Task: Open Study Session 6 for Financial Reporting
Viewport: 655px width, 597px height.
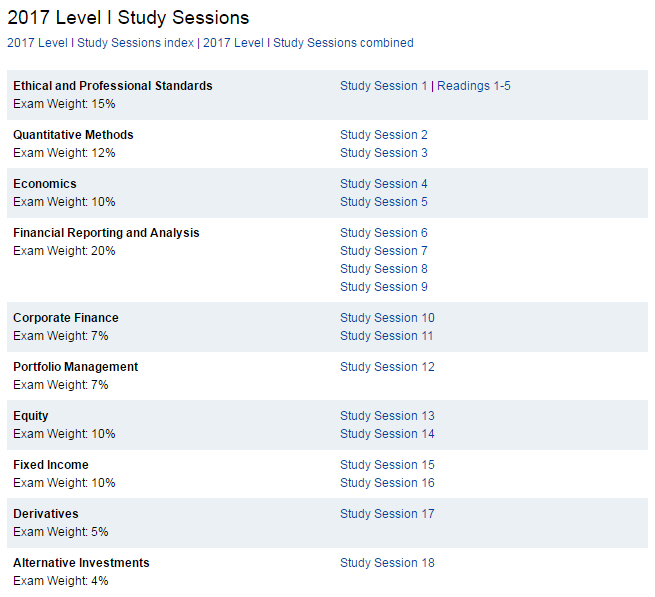Action: pyautogui.click(x=384, y=233)
